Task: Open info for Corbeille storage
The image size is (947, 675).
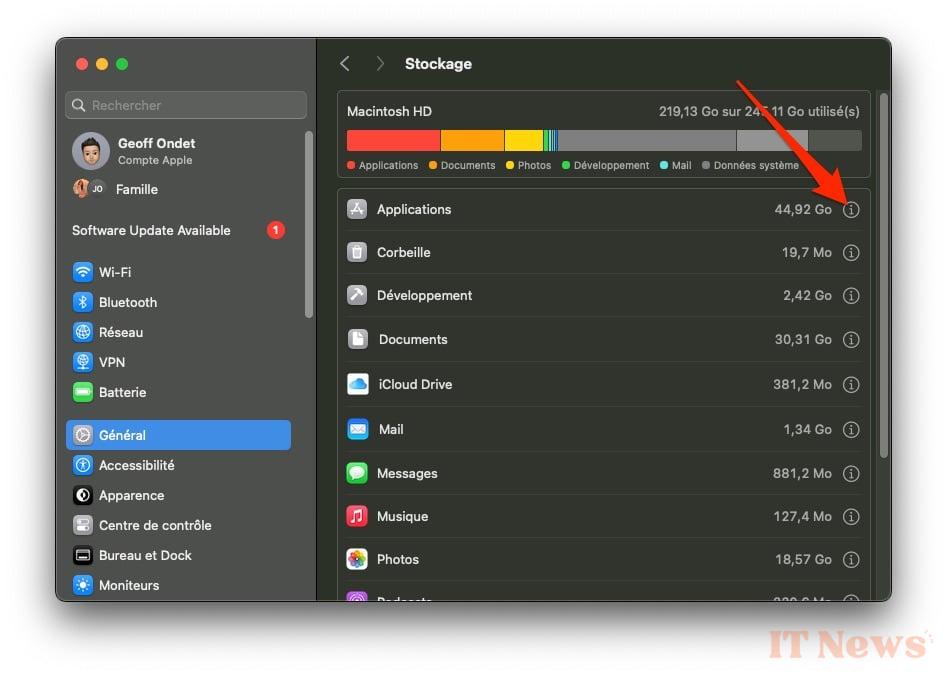Action: (x=851, y=253)
